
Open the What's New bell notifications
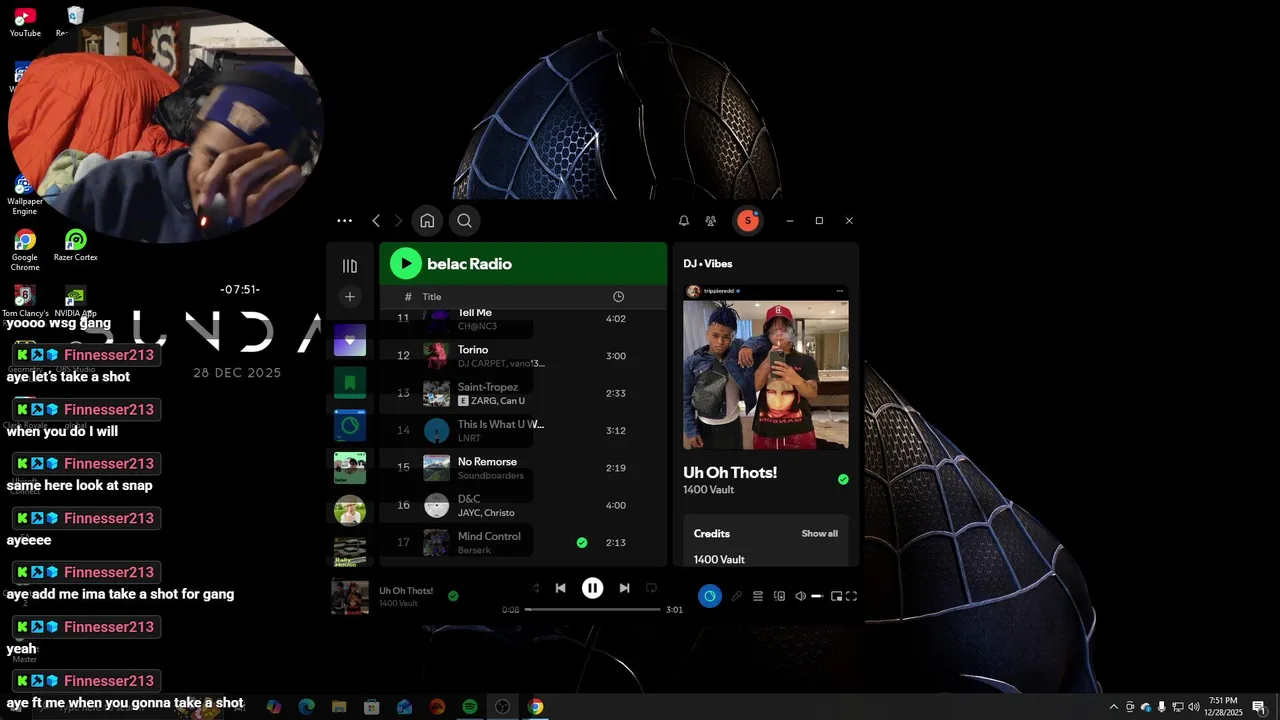click(x=684, y=221)
